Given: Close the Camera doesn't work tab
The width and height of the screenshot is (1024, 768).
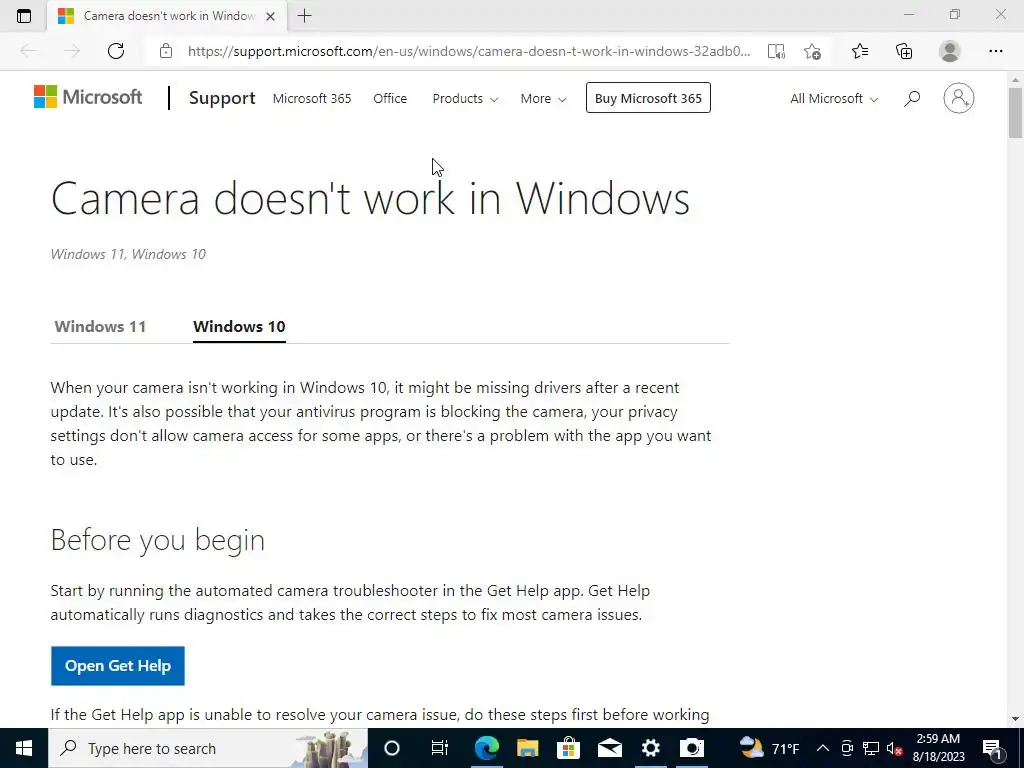Looking at the screenshot, I should [x=270, y=16].
